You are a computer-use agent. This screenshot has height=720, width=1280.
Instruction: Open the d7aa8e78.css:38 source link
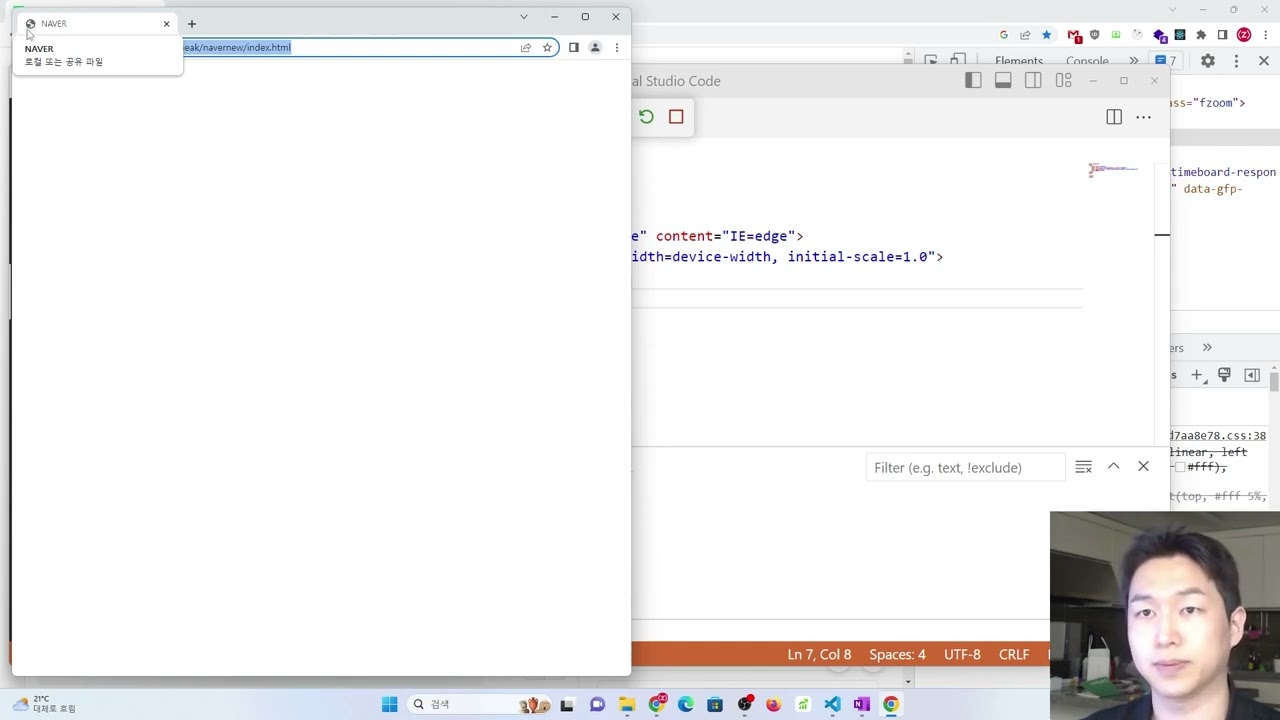(1218, 436)
